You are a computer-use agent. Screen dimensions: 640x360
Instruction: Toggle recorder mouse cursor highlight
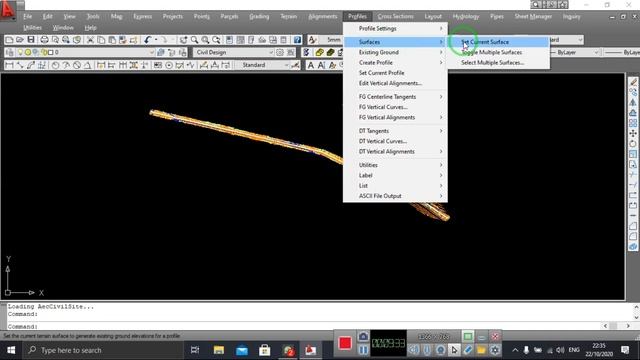click(x=454, y=350)
